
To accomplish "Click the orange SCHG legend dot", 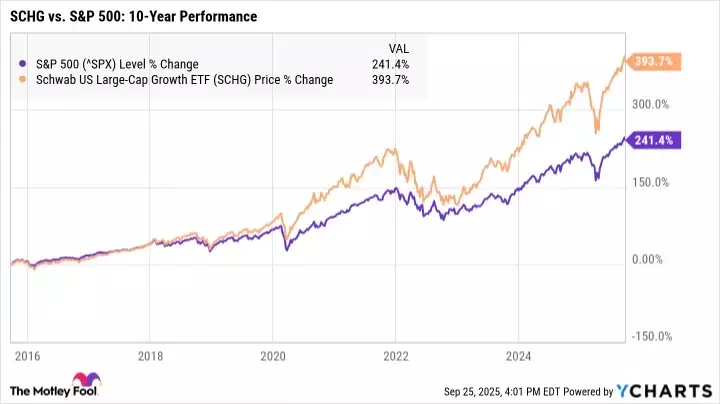I will click(21, 81).
